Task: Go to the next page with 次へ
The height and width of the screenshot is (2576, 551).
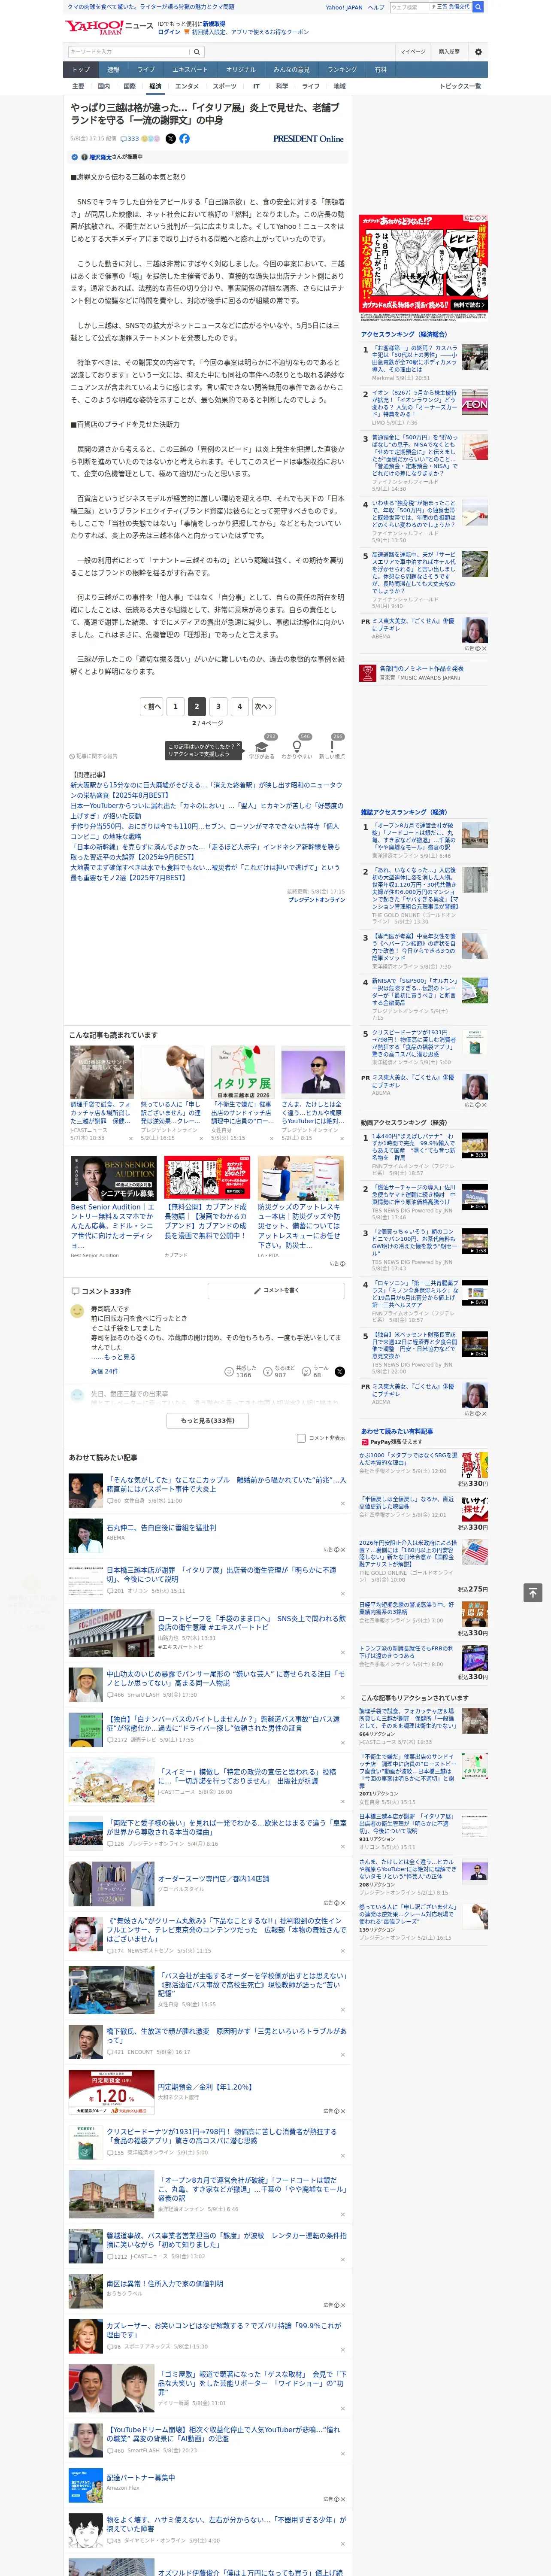Action: point(263,706)
